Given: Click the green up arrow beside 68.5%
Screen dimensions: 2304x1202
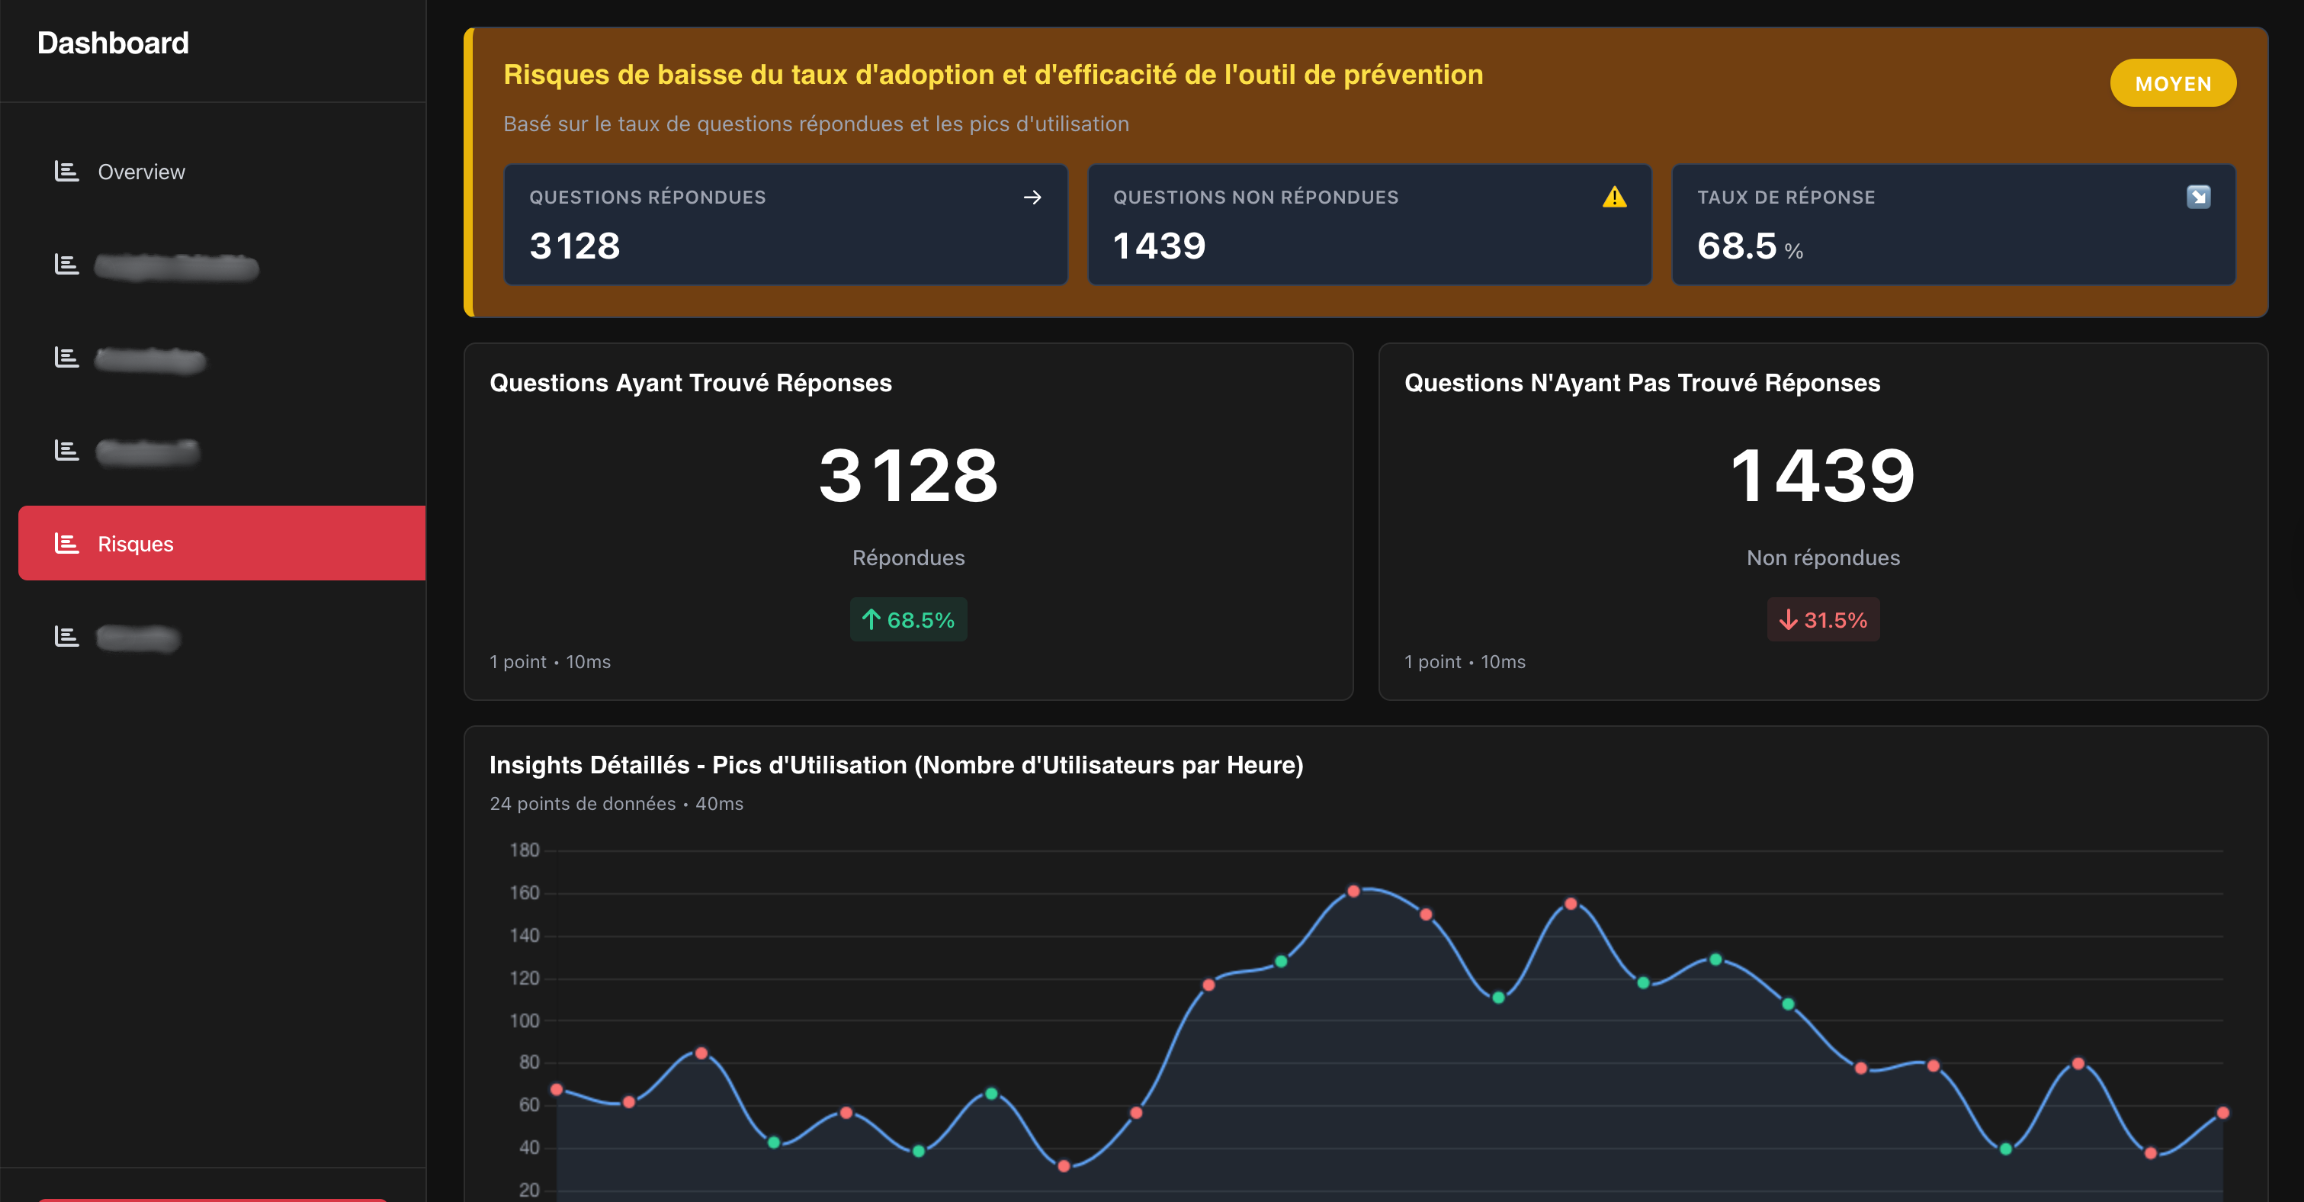Looking at the screenshot, I should tap(871, 620).
